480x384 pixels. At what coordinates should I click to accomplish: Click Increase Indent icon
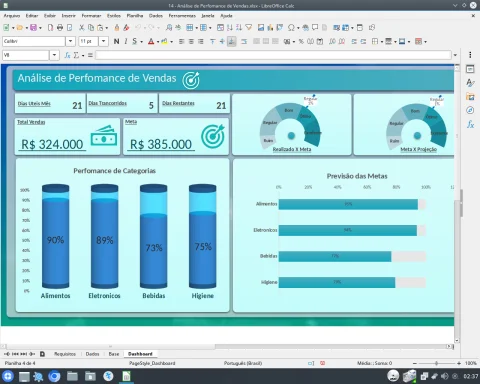click(x=354, y=41)
